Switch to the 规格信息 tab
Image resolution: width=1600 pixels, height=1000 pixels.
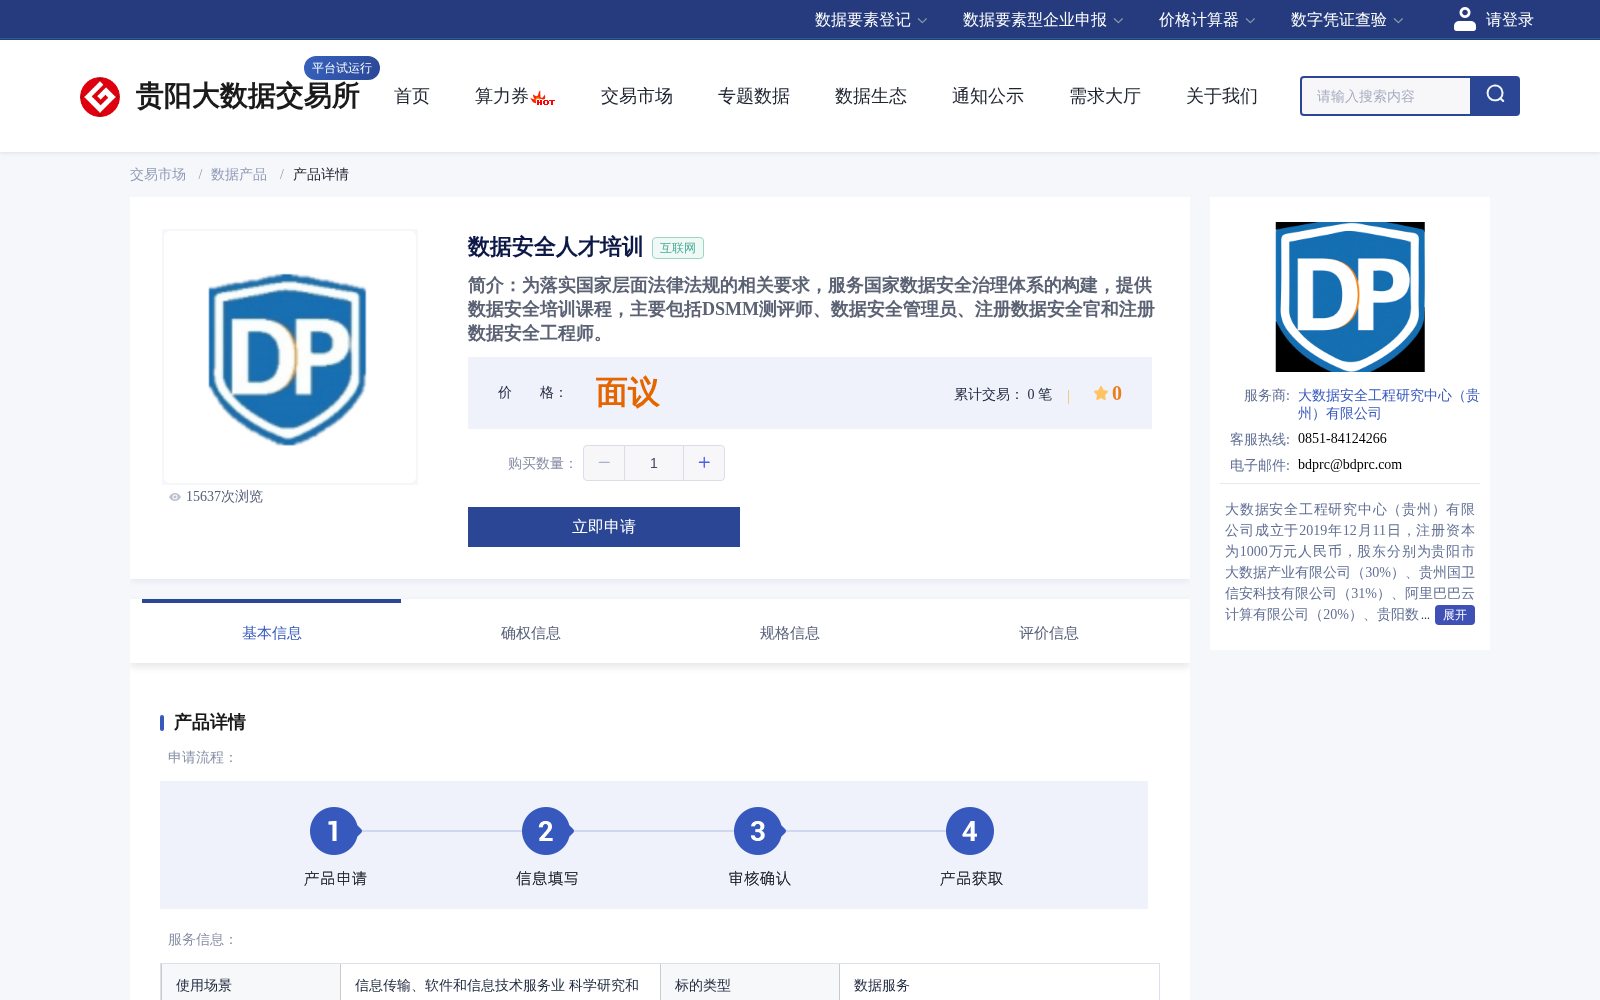790,633
